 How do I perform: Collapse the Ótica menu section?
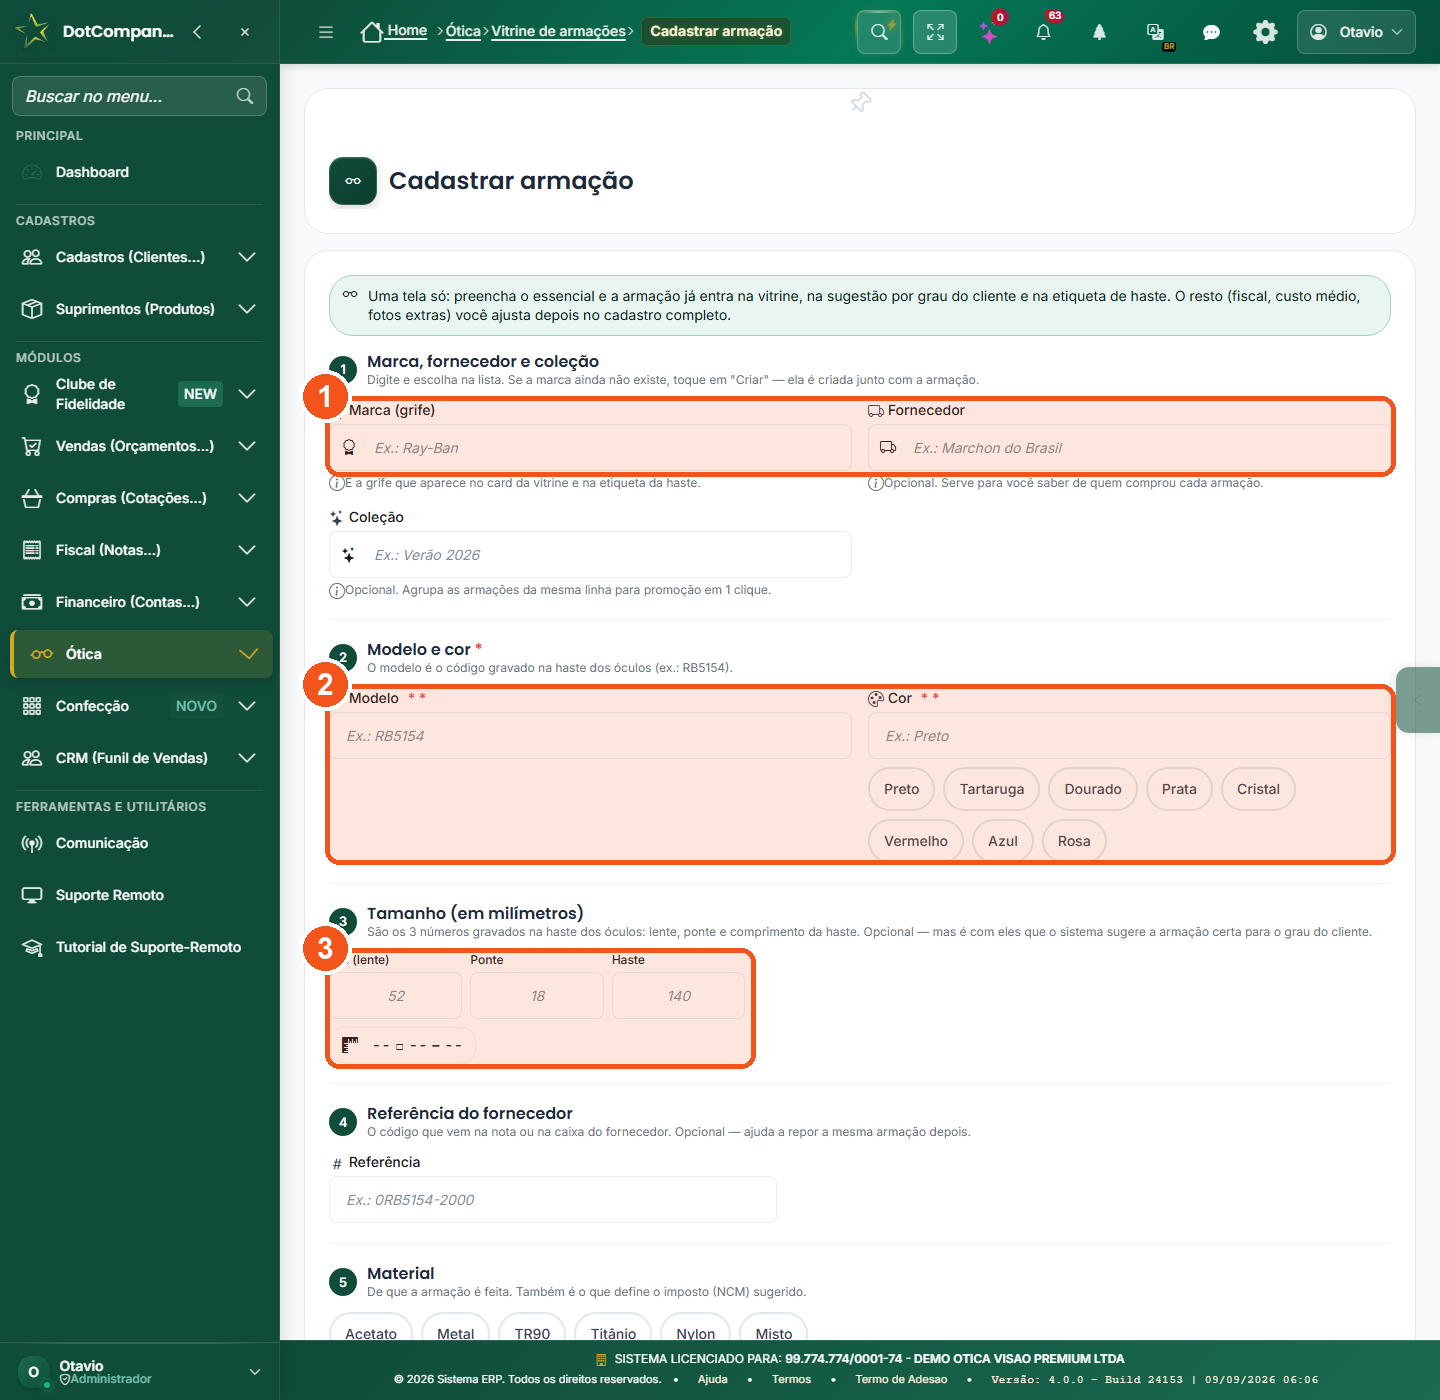(141, 654)
